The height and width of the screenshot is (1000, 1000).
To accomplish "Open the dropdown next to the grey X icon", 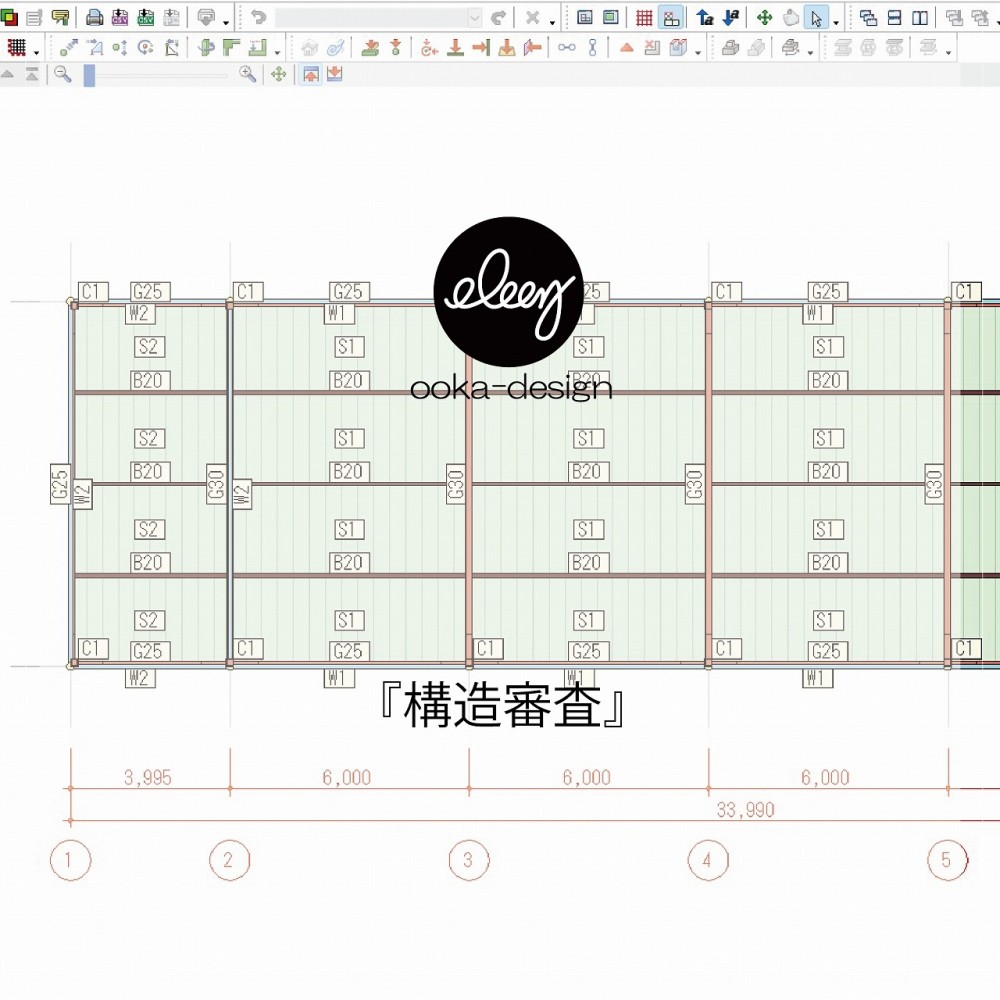I will click(552, 22).
